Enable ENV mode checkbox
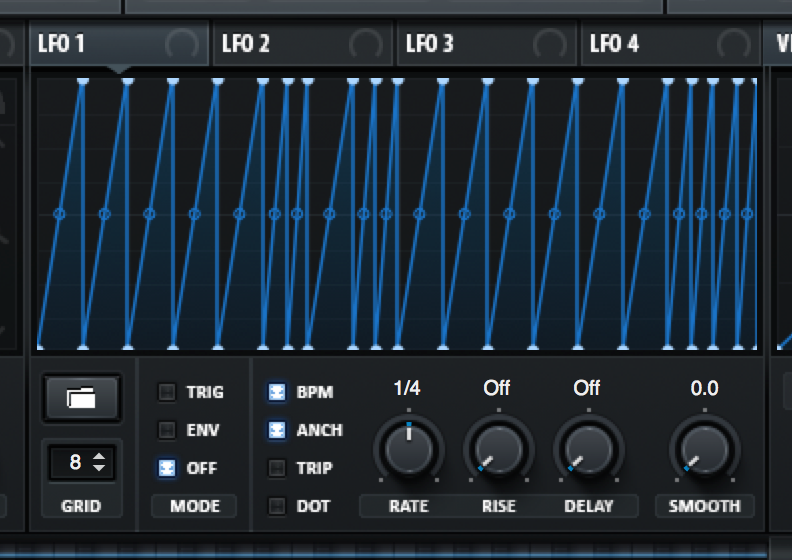This screenshot has width=792, height=560. (167, 430)
